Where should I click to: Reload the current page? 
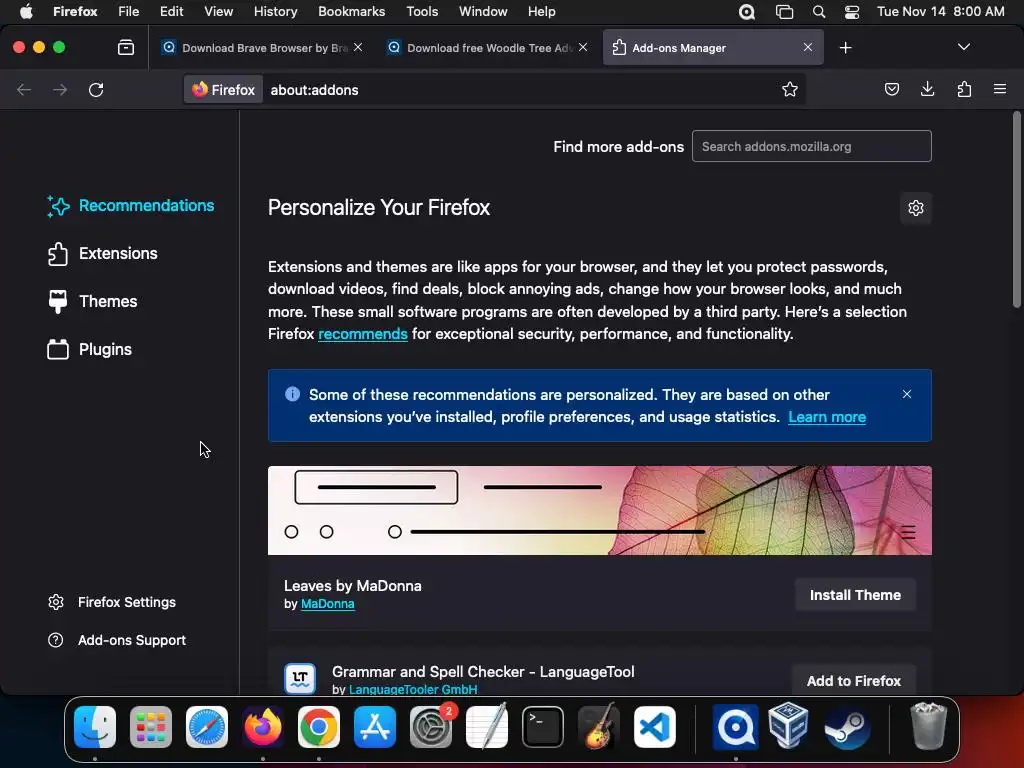[96, 89]
